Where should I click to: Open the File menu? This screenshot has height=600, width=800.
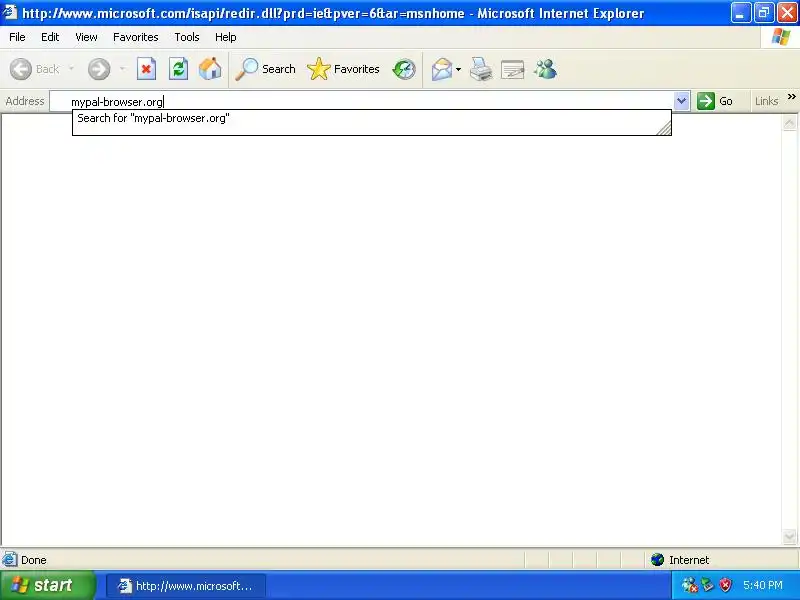[x=17, y=37]
